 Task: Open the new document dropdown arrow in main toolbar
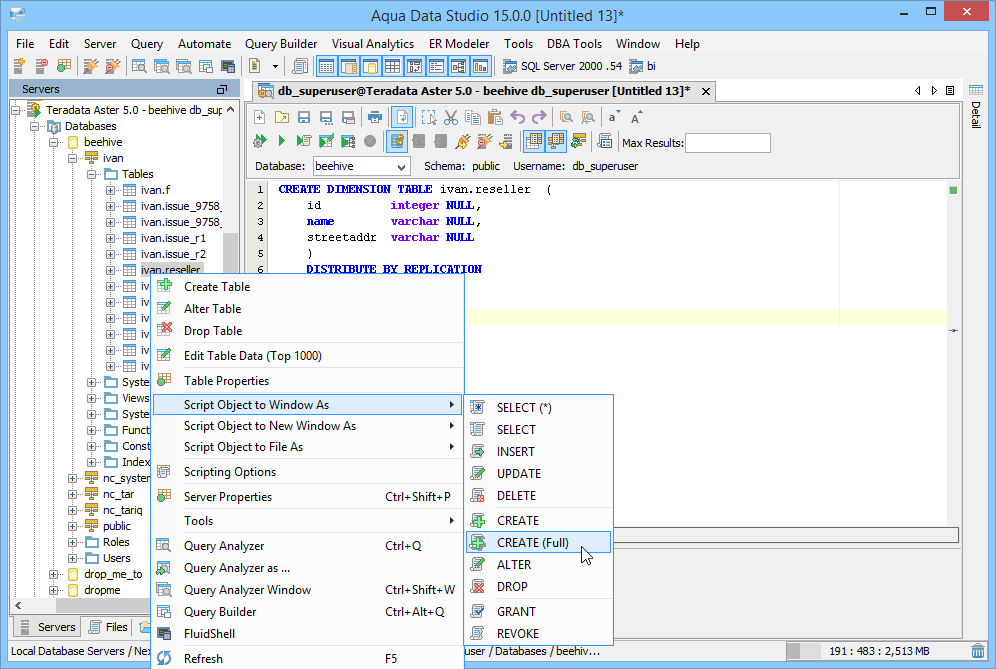click(275, 66)
